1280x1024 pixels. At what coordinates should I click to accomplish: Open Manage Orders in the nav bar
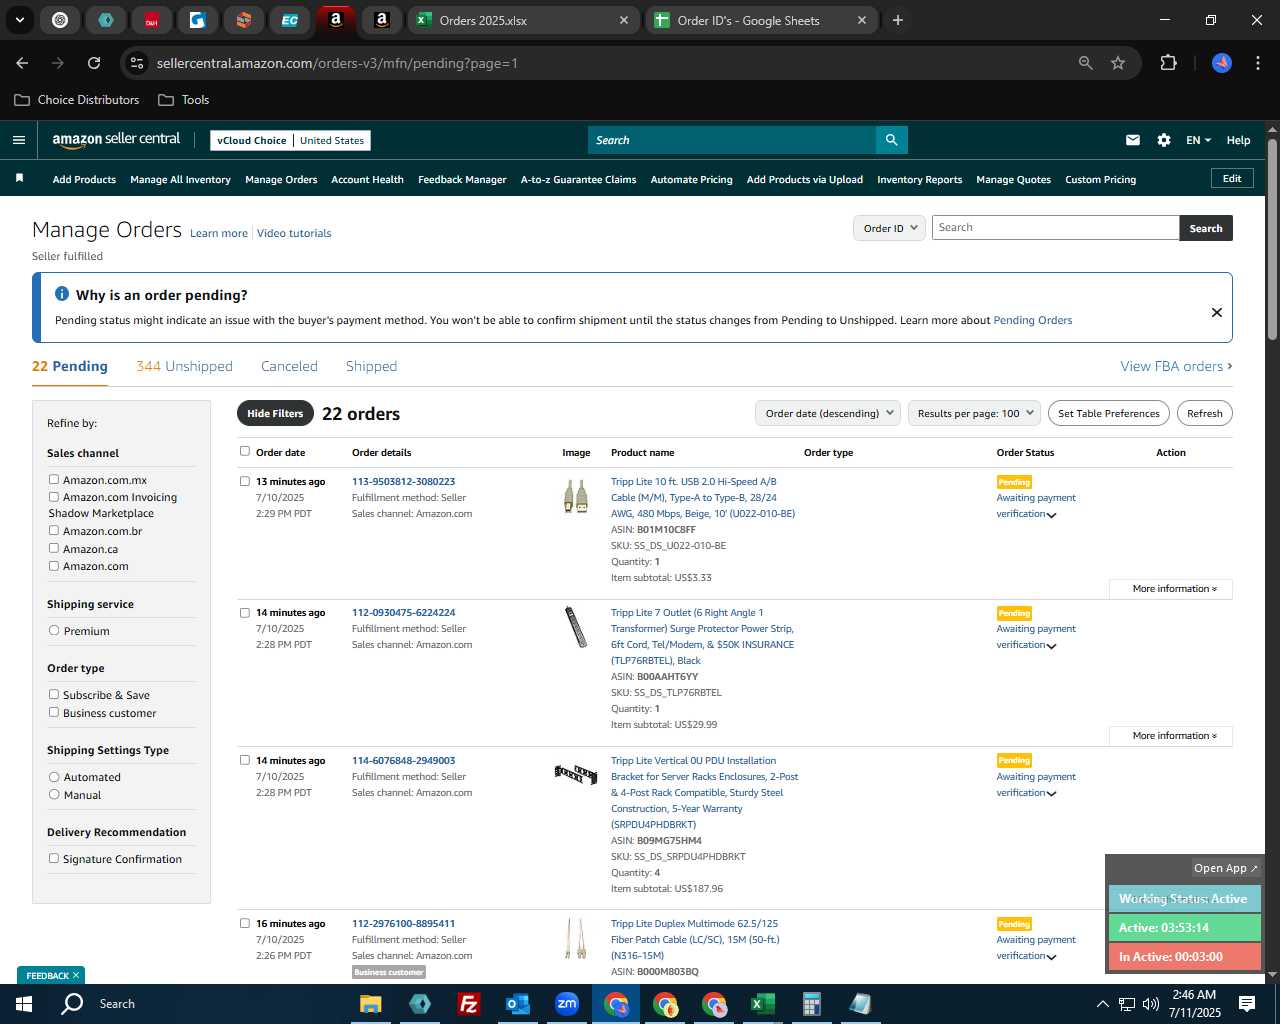281,179
